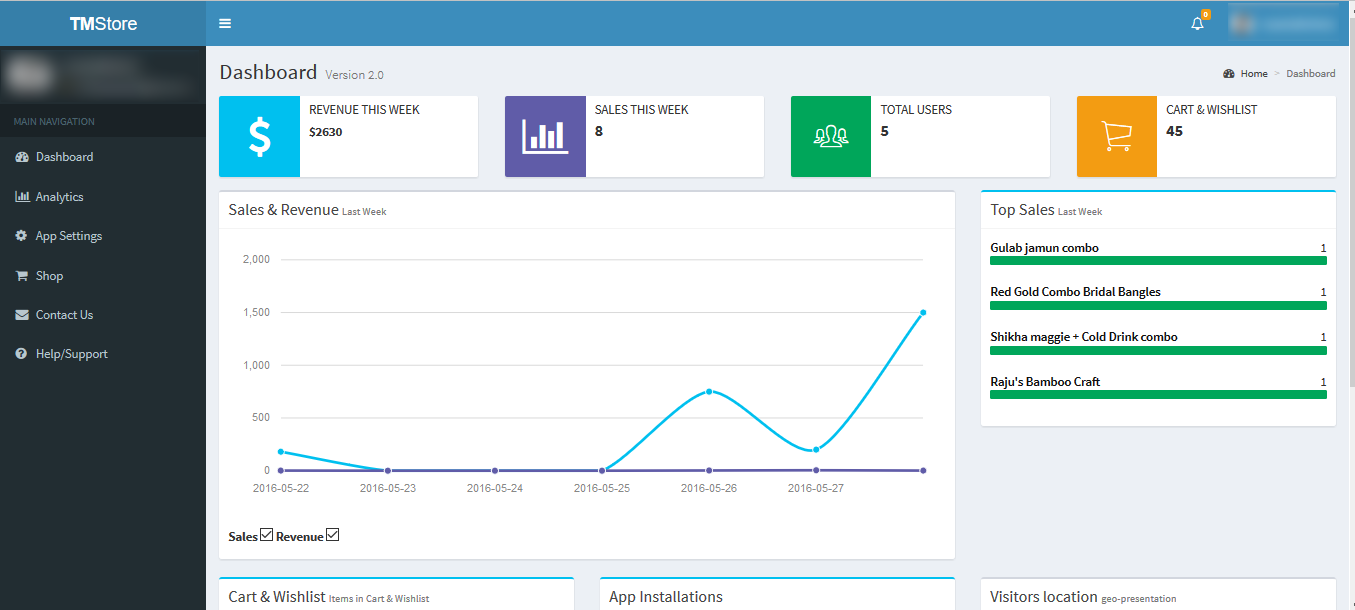This screenshot has width=1355, height=610.
Task: Open Contact Us in main navigation
Action: [x=103, y=315]
